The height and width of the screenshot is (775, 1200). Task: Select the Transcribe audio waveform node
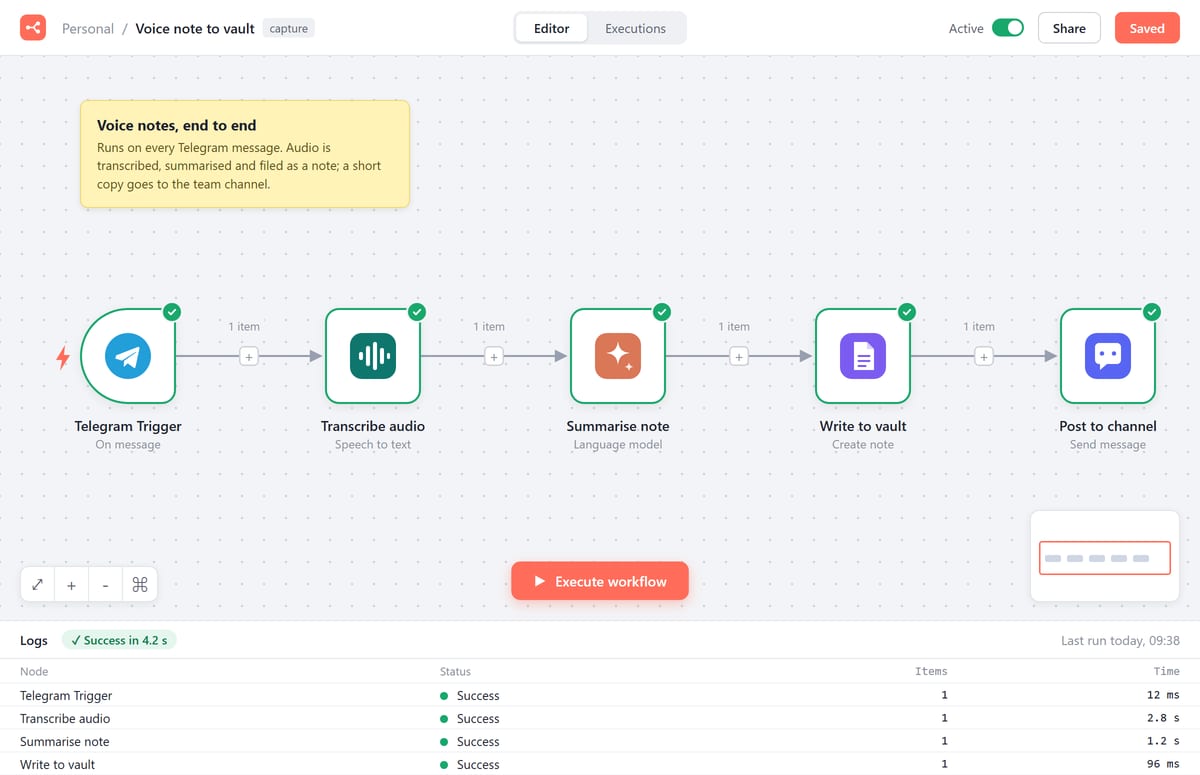tap(373, 356)
